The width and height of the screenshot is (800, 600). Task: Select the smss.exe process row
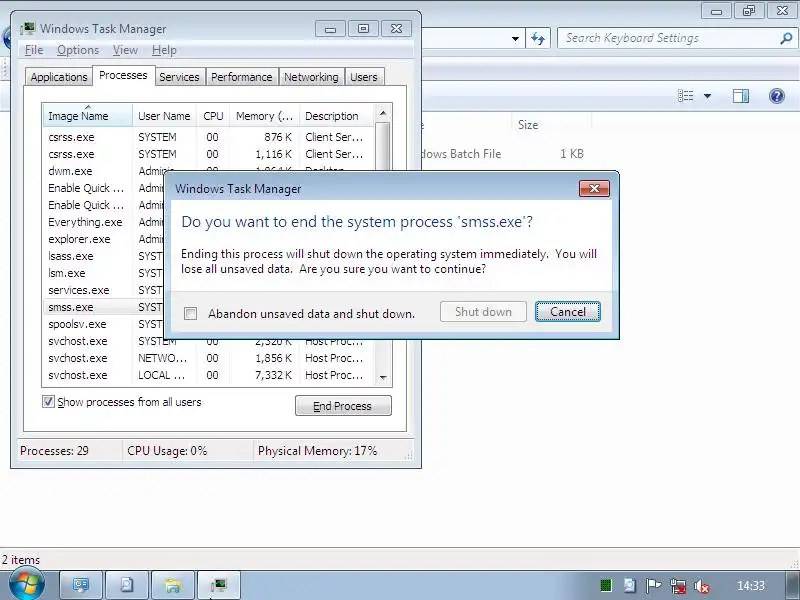pos(104,307)
